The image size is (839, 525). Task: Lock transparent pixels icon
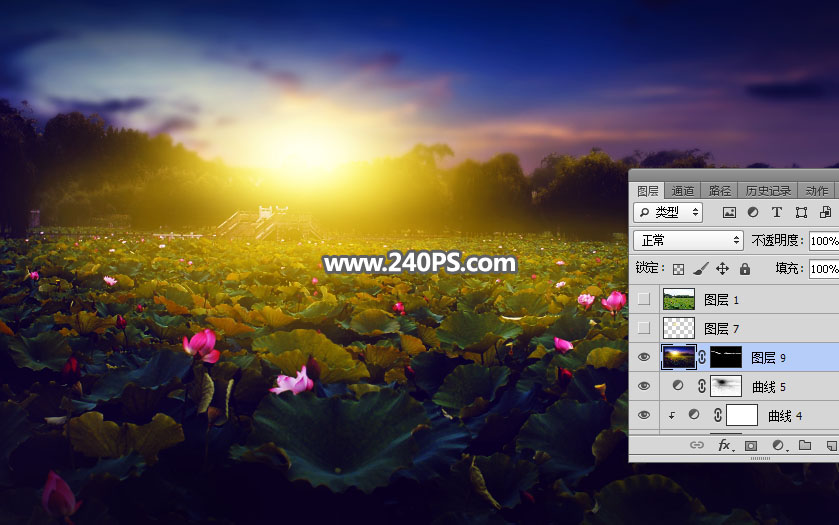tap(678, 269)
